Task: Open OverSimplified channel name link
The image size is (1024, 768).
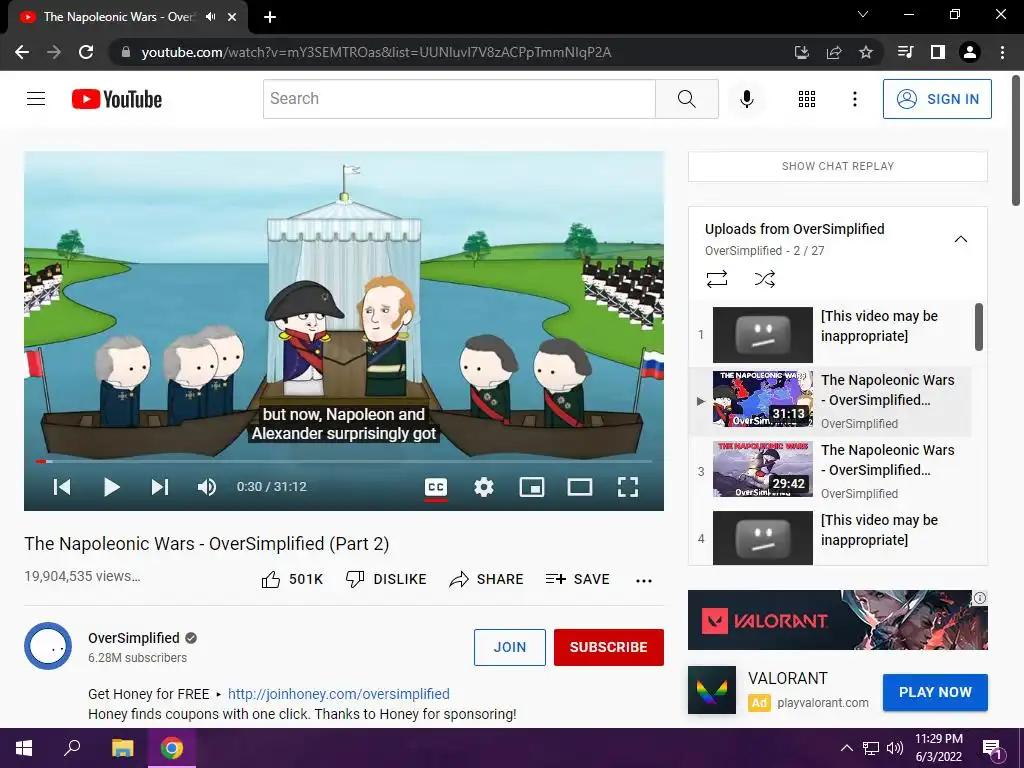Action: pyautogui.click(x=134, y=638)
